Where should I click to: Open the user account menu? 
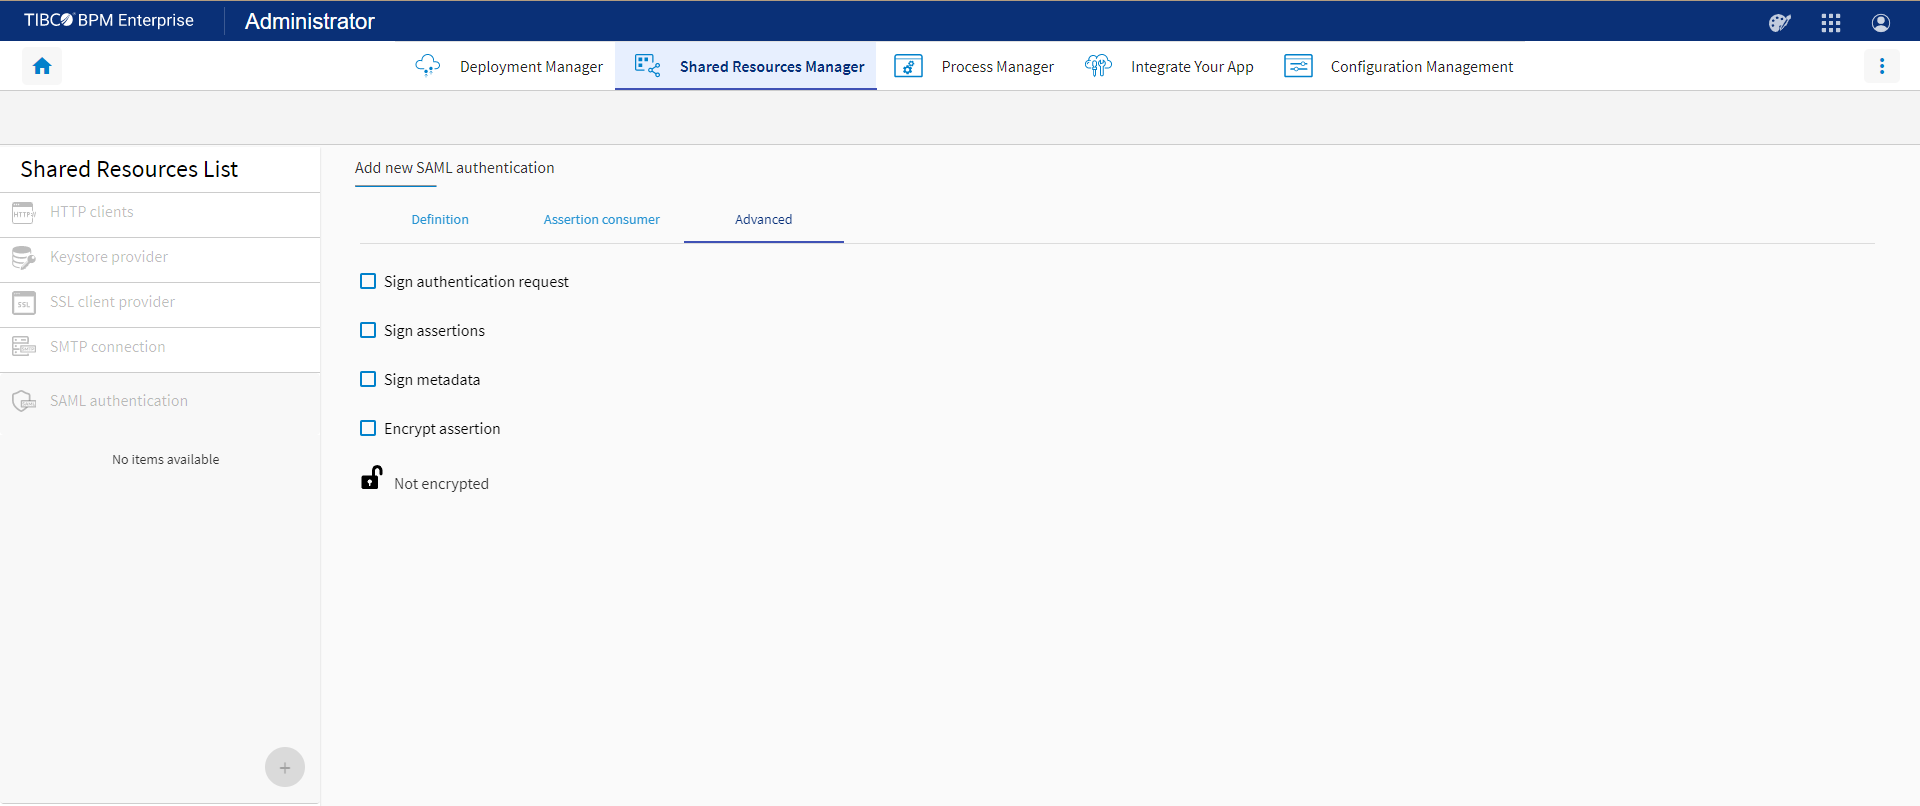click(1881, 22)
